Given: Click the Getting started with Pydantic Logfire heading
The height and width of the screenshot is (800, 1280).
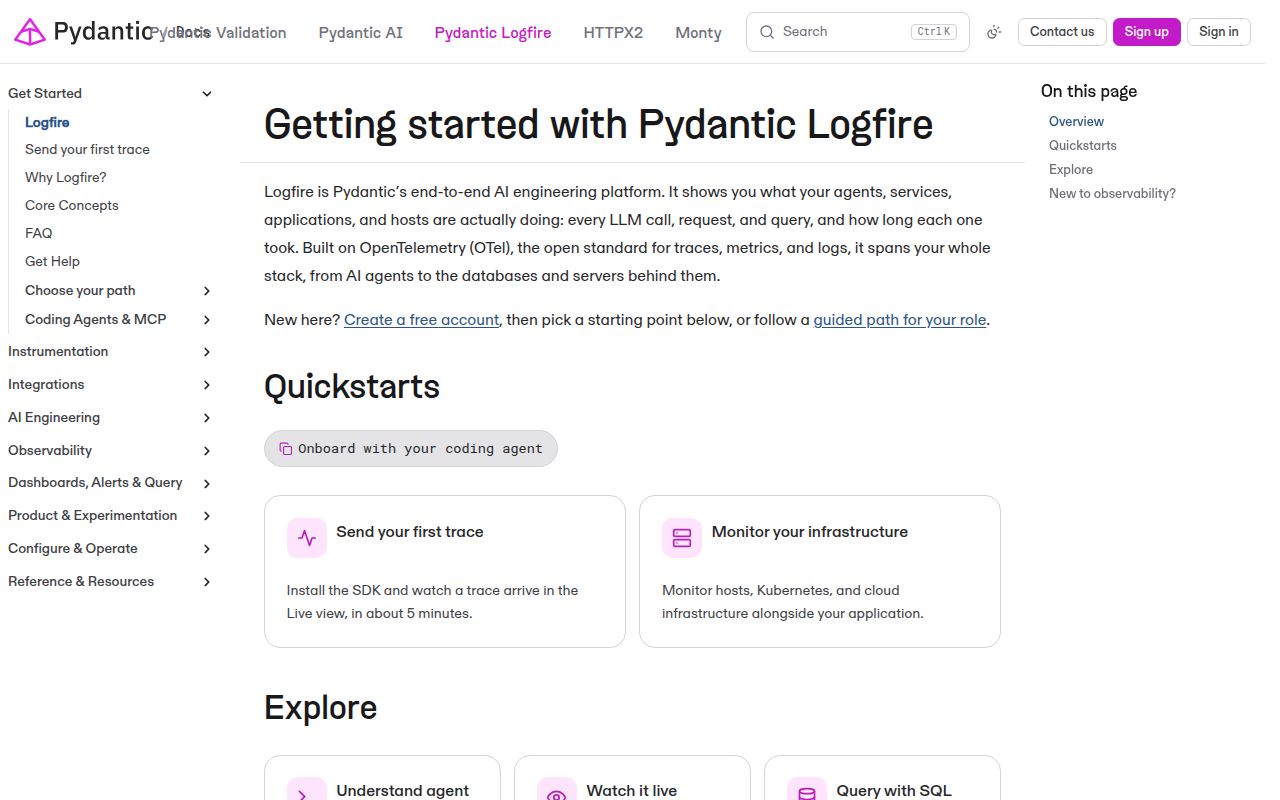Looking at the screenshot, I should click(x=598, y=125).
